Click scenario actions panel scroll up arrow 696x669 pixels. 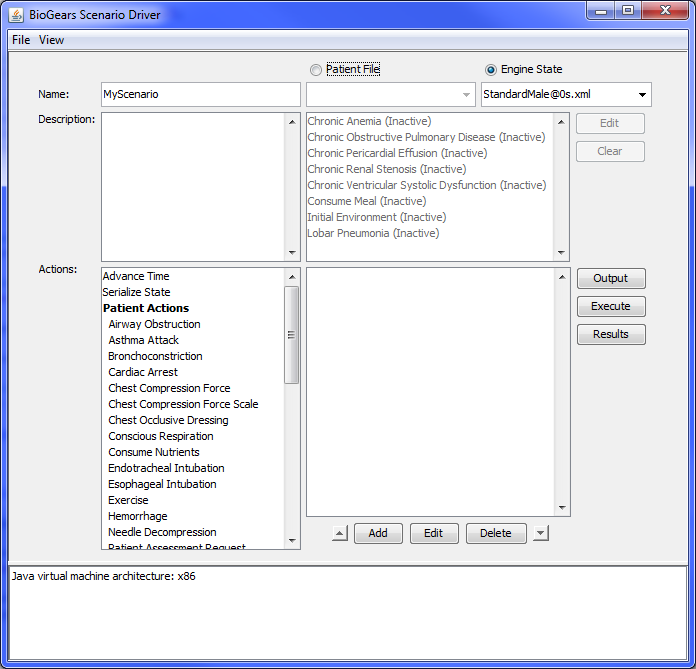pos(562,277)
